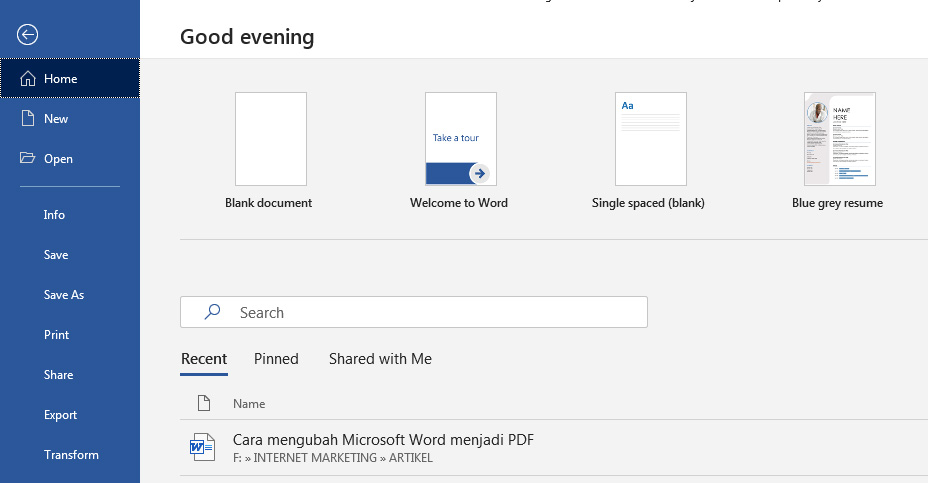Open the Info page

pyautogui.click(x=54, y=215)
